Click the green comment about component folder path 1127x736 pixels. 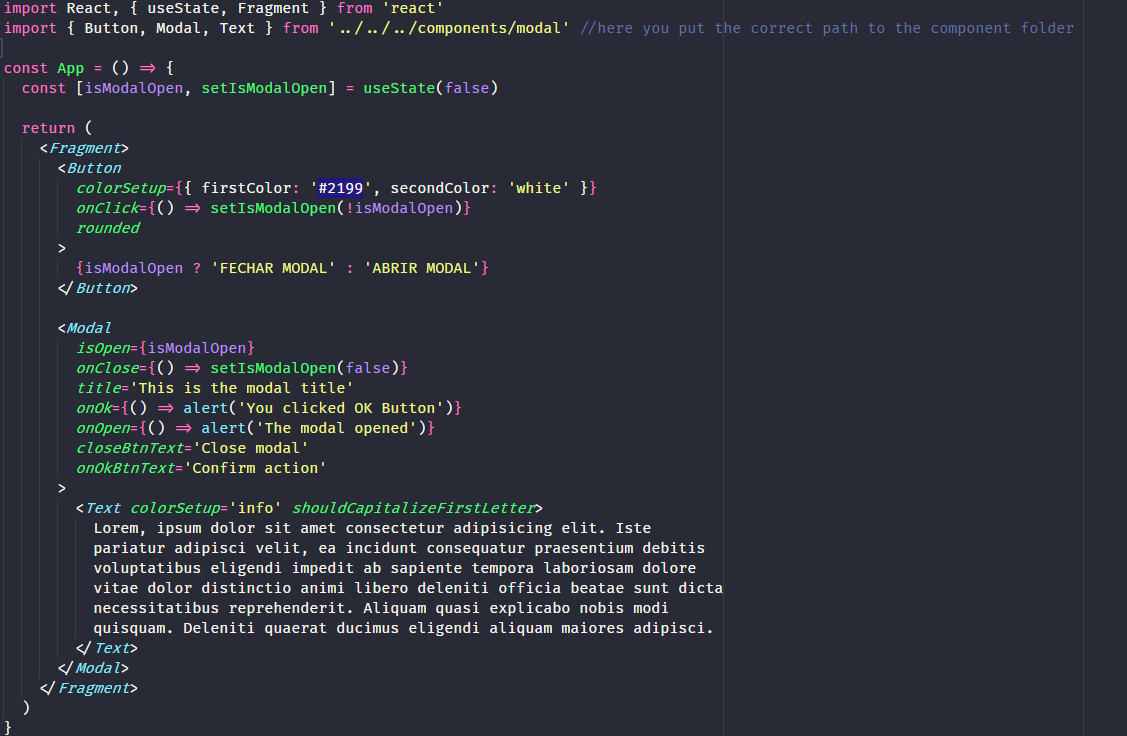[820, 27]
